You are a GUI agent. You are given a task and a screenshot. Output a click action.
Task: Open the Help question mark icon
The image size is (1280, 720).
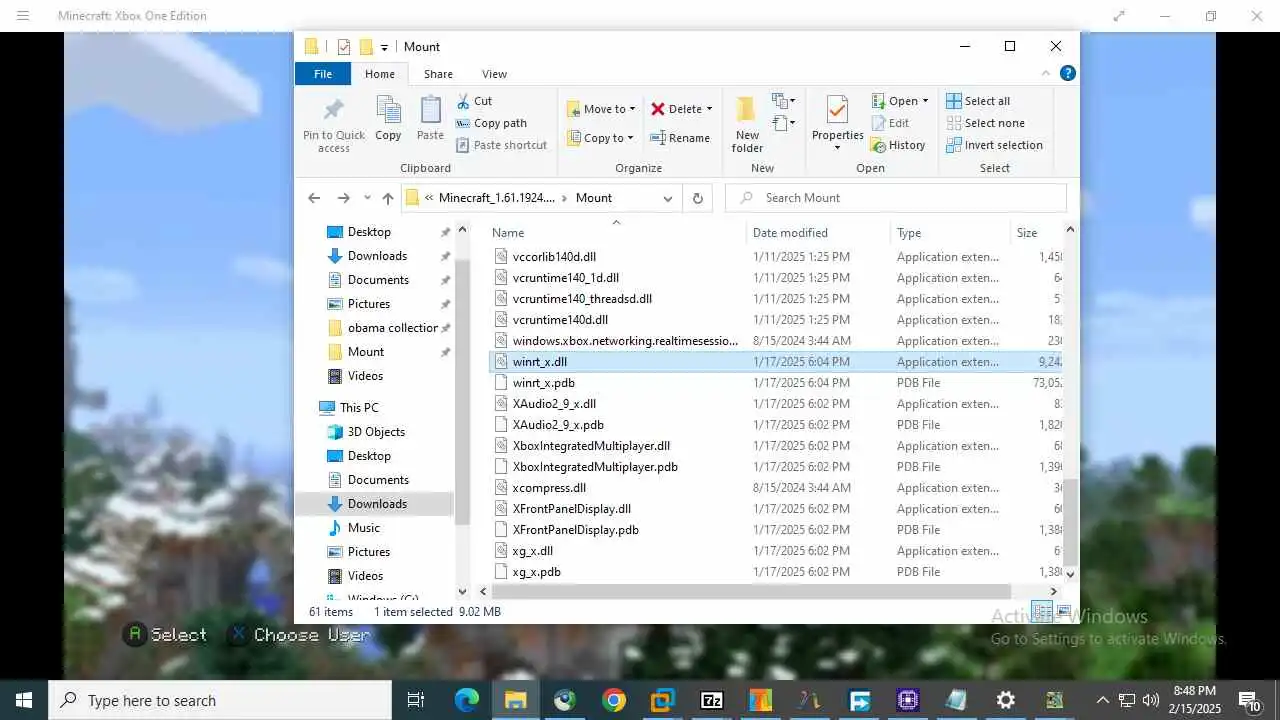tap(1067, 73)
